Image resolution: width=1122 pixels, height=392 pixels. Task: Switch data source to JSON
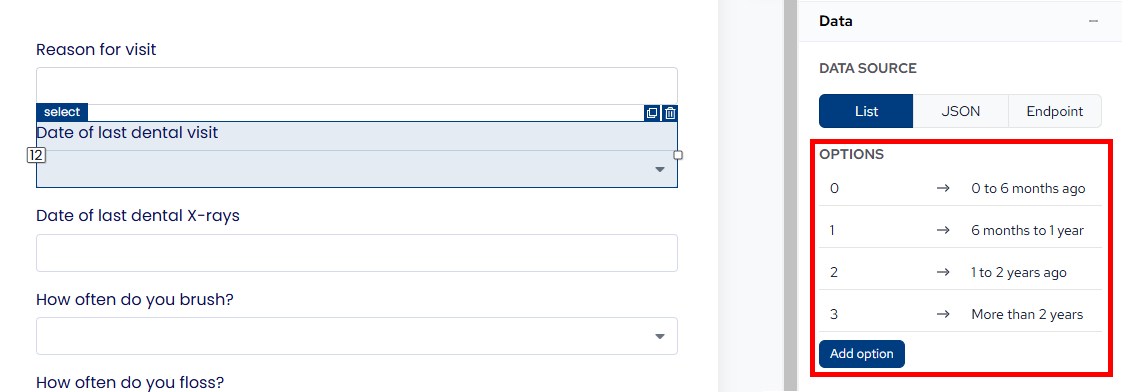pyautogui.click(x=960, y=112)
